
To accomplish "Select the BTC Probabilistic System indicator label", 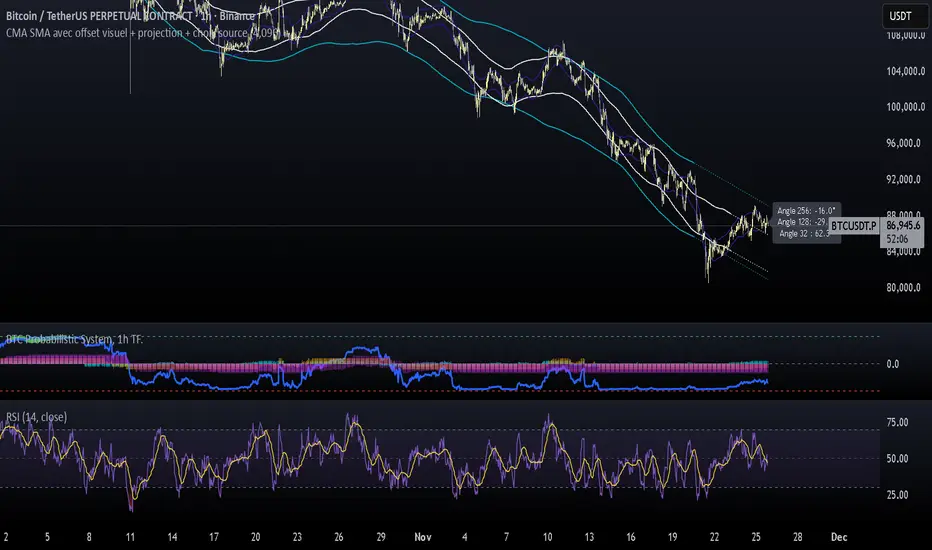I will click(77, 340).
